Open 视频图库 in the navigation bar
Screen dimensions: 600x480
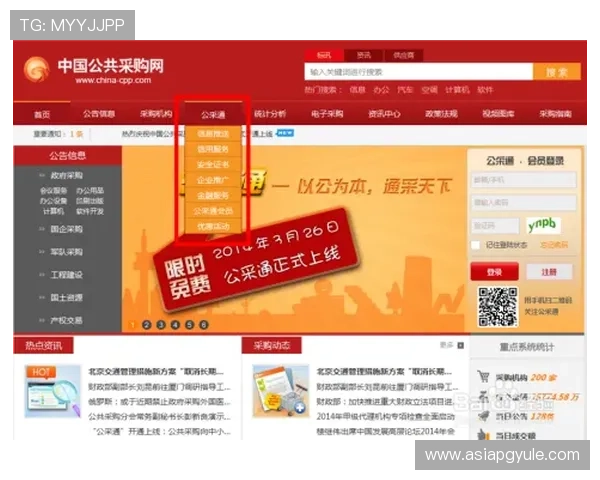pos(498,114)
